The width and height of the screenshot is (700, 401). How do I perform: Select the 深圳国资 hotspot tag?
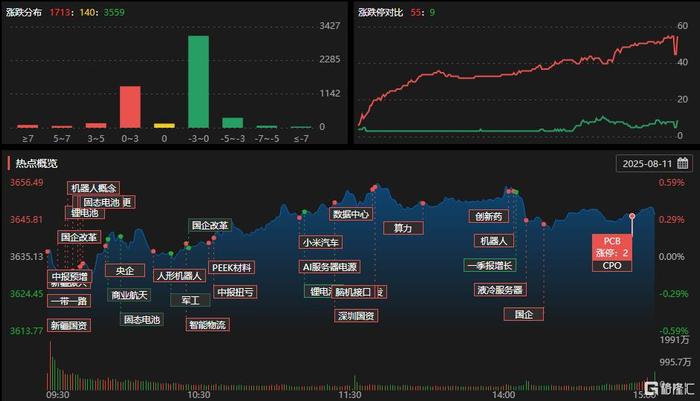(355, 316)
